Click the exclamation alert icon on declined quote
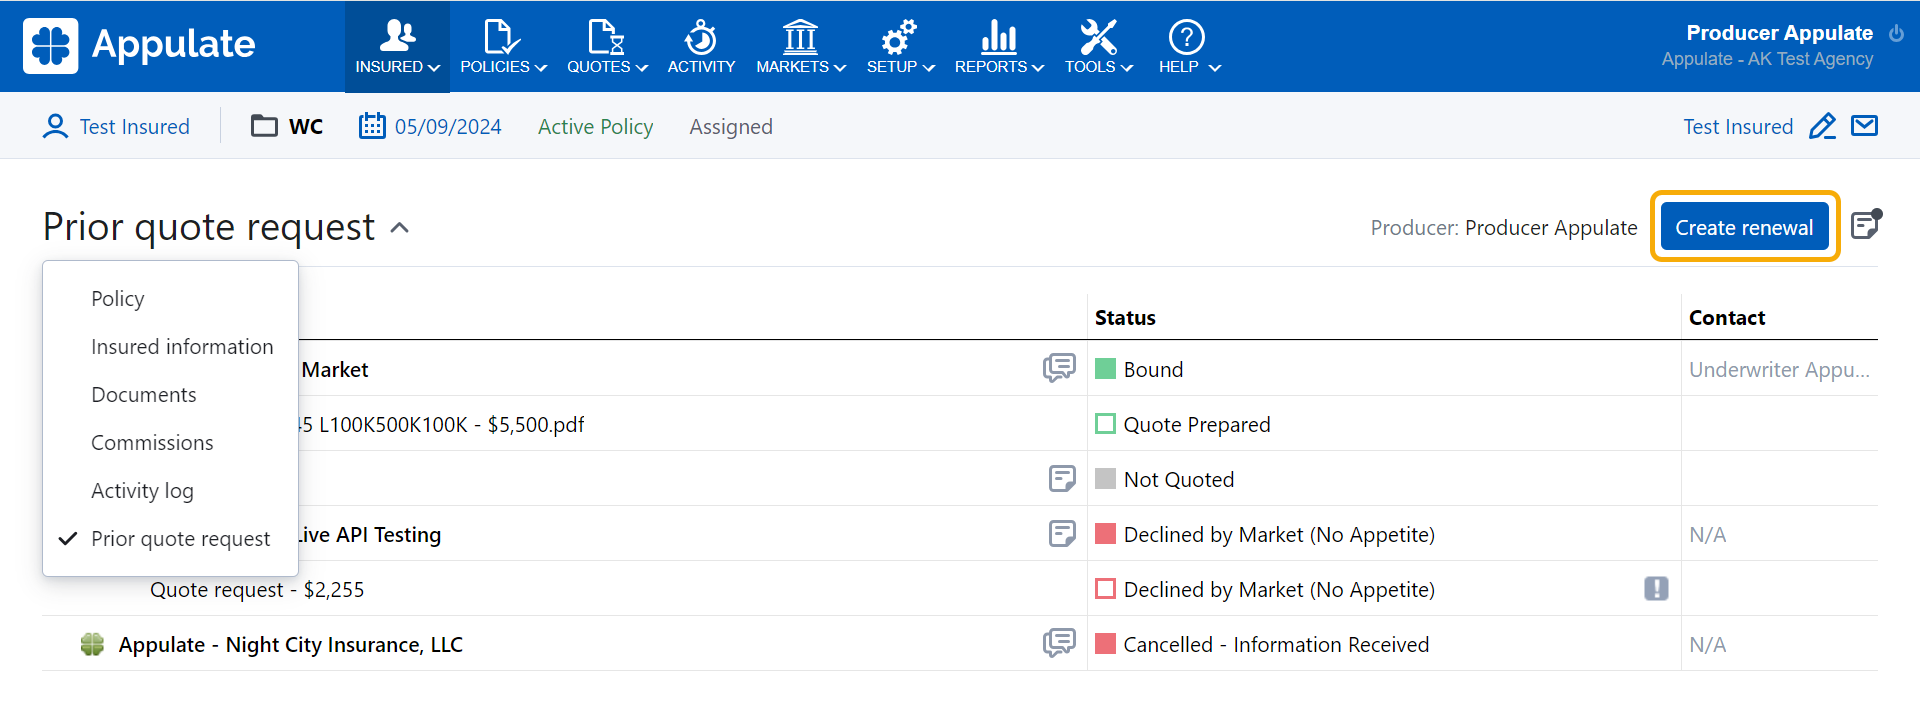Viewport: 1920px width, 714px height. [x=1656, y=589]
